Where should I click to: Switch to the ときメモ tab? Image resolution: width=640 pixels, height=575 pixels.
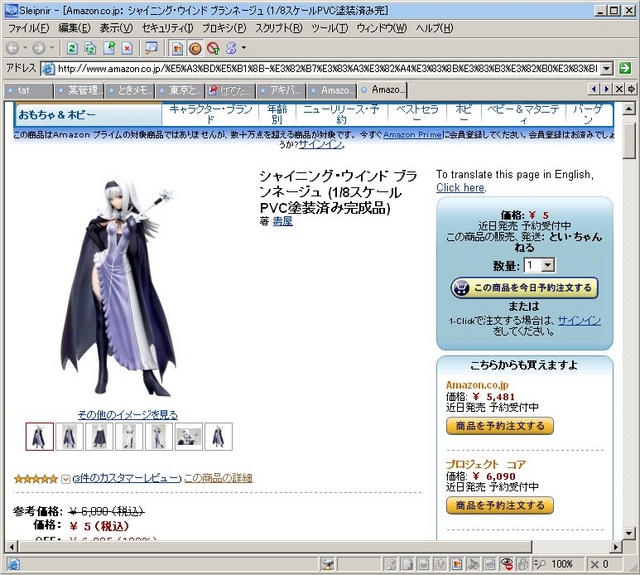click(129, 91)
